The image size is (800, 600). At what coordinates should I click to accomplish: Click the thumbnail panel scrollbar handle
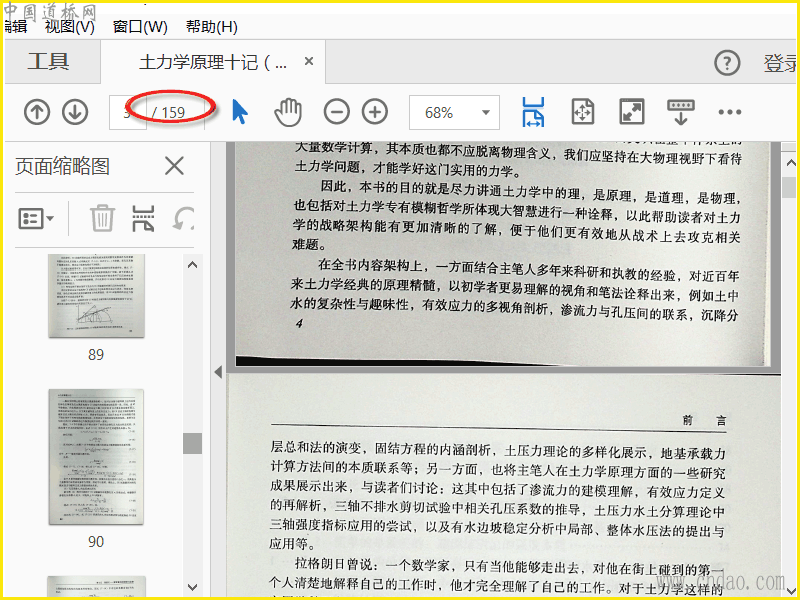tap(192, 443)
